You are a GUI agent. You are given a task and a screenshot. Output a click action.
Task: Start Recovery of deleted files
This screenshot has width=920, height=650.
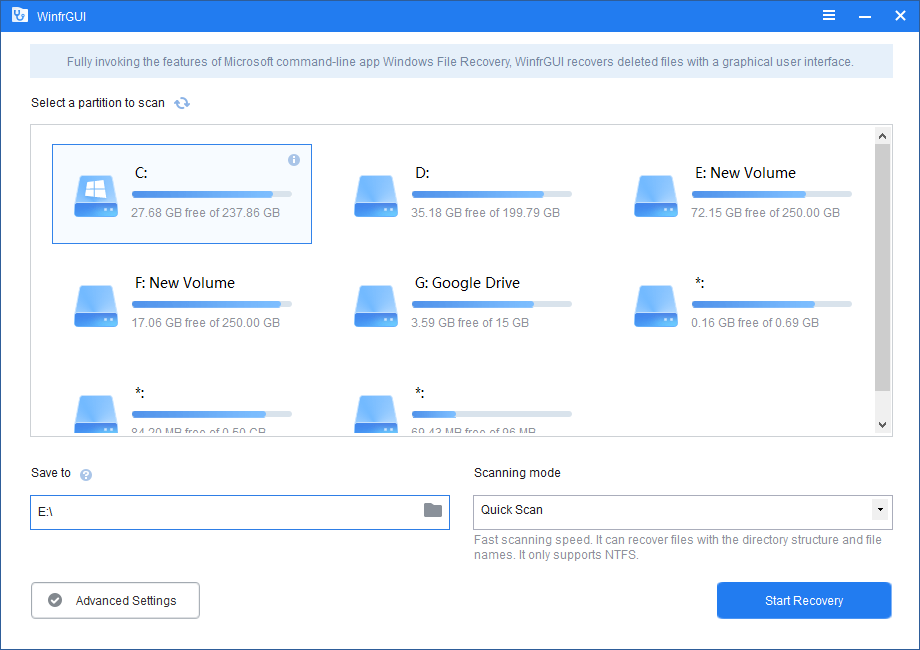803,600
